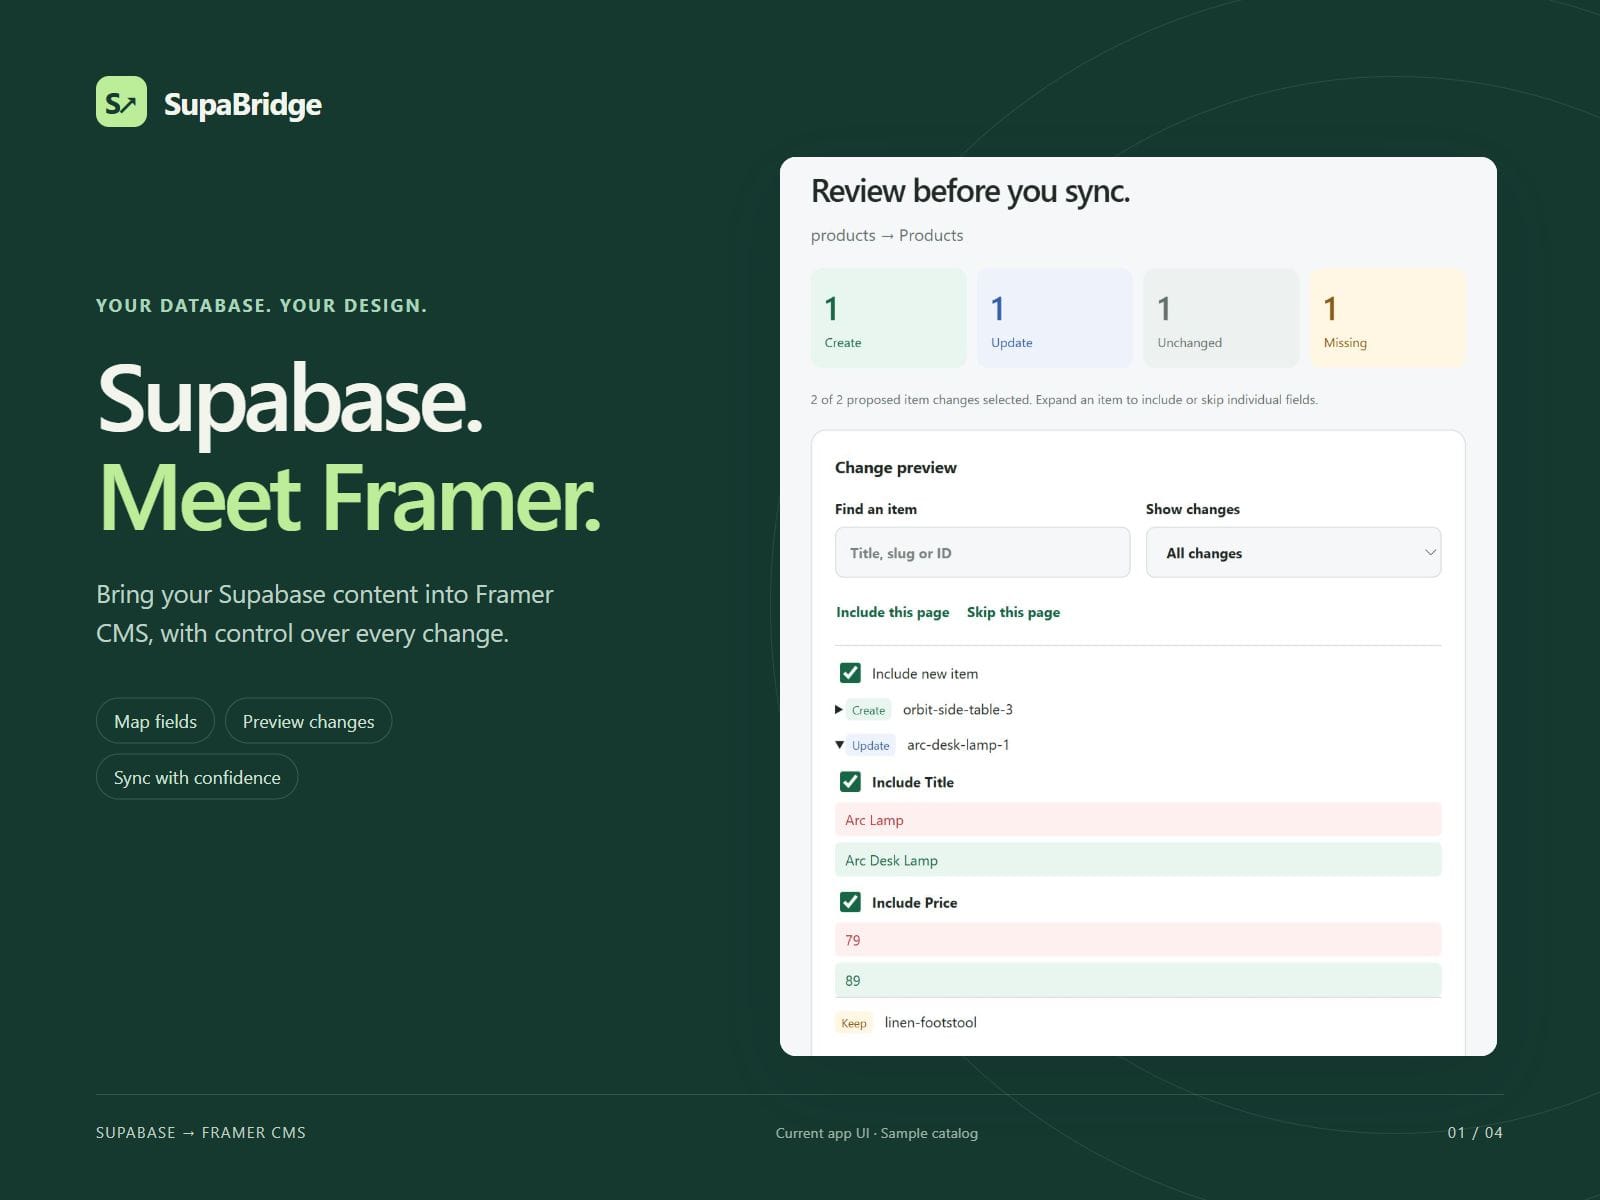Expand the orbit-side-table-3 disclosure triangle

839,709
